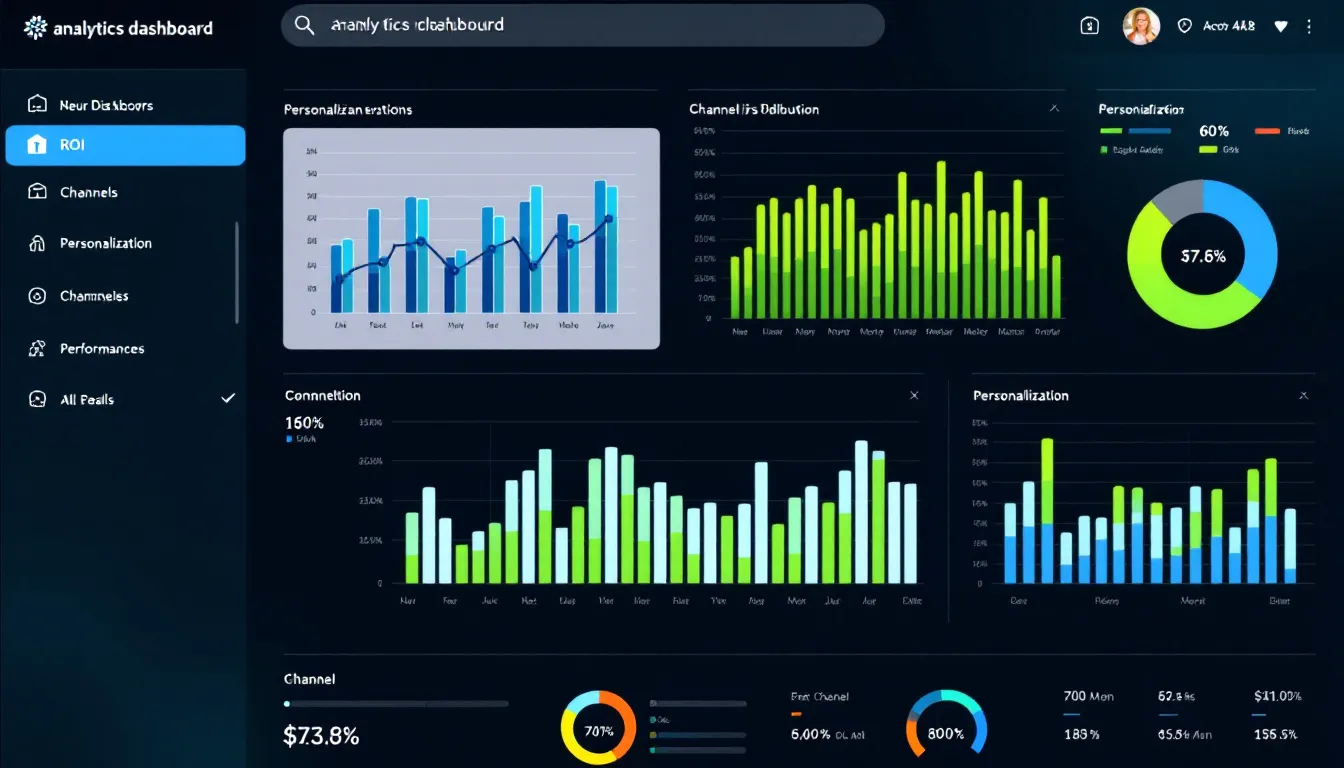Click the analytics dashboard logo icon
Image resolution: width=1344 pixels, height=768 pixels.
tap(35, 28)
